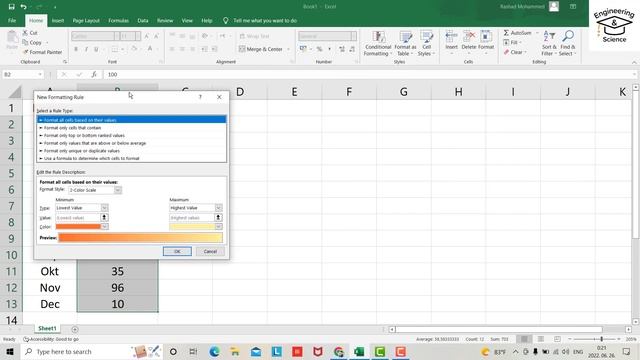The image size is (640, 360).
Task: Open the Clear dropdown
Action: [515, 52]
